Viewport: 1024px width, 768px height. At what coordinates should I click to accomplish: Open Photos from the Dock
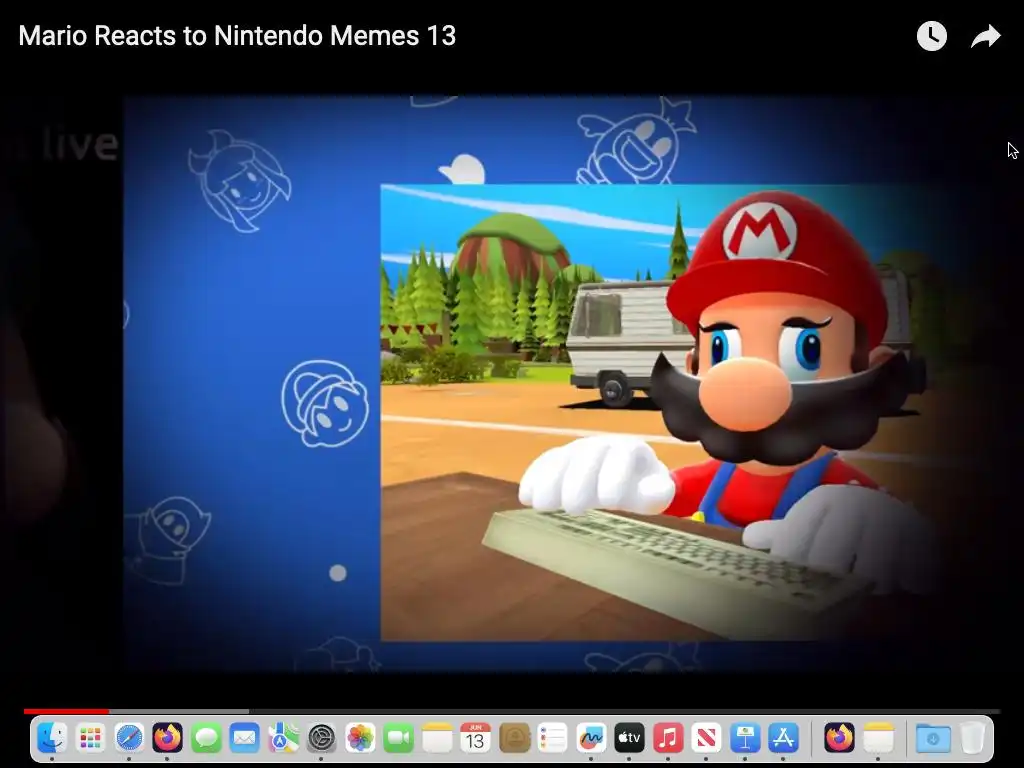pyautogui.click(x=360, y=738)
